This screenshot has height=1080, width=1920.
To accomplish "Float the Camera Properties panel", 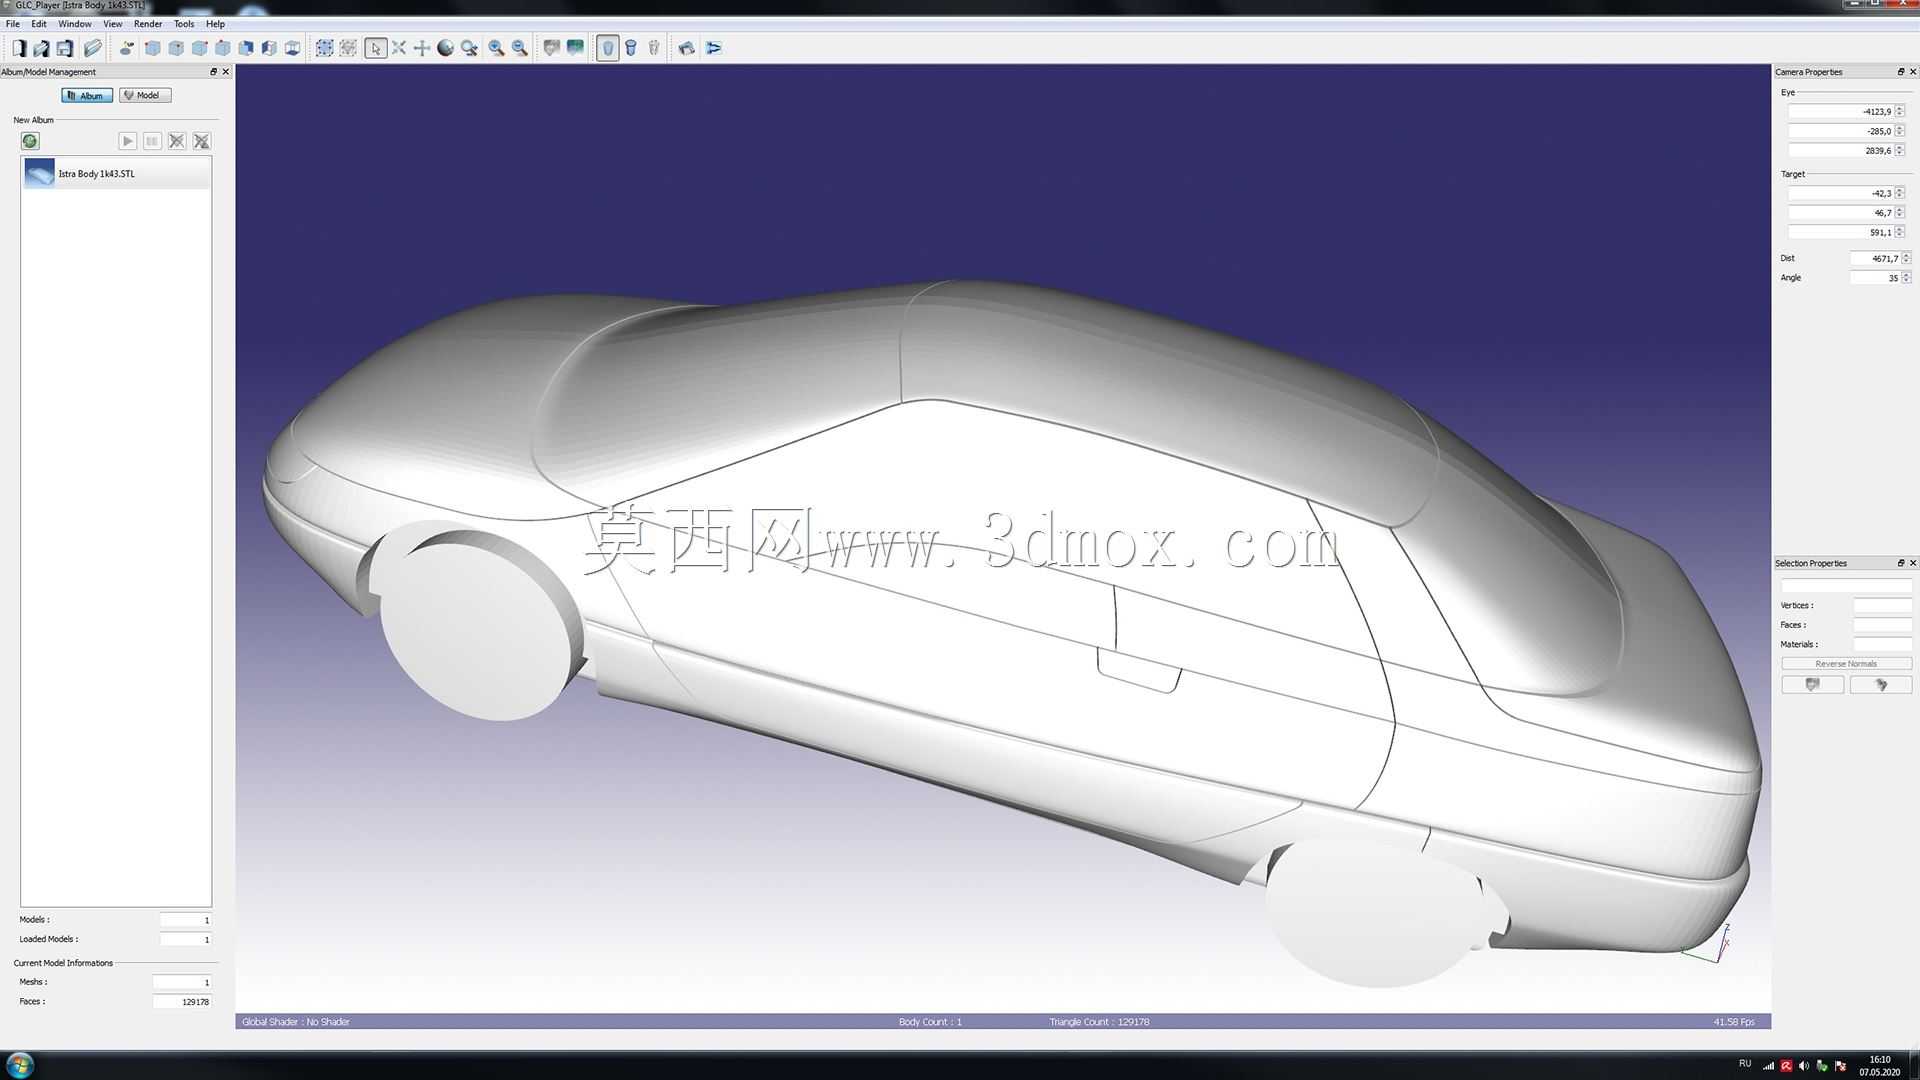I will [1901, 72].
